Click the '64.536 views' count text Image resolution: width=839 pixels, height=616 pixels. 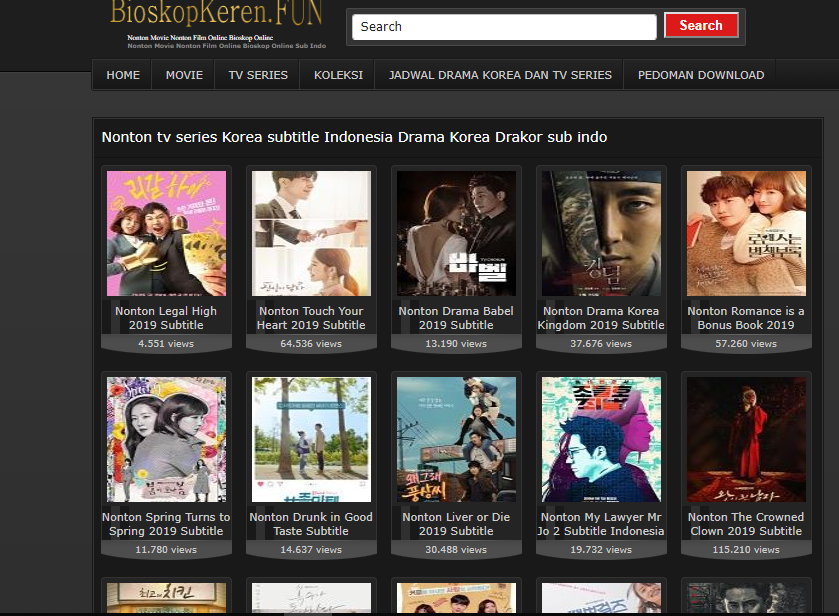point(311,344)
